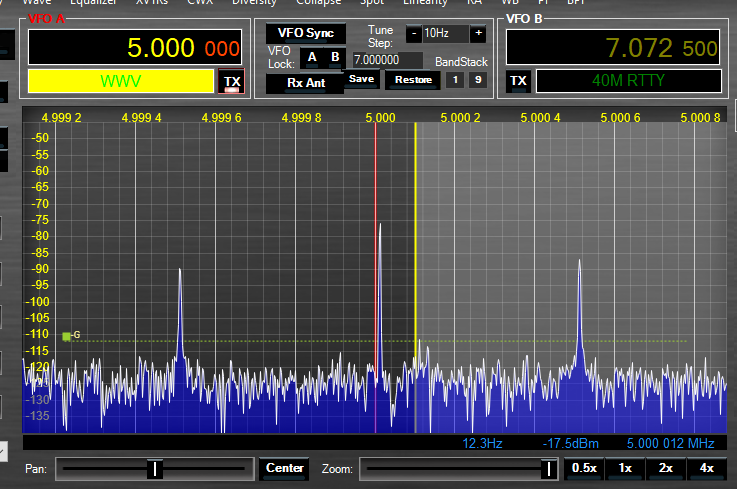Center the panadapter display
The height and width of the screenshot is (489, 737).
tap(284, 468)
